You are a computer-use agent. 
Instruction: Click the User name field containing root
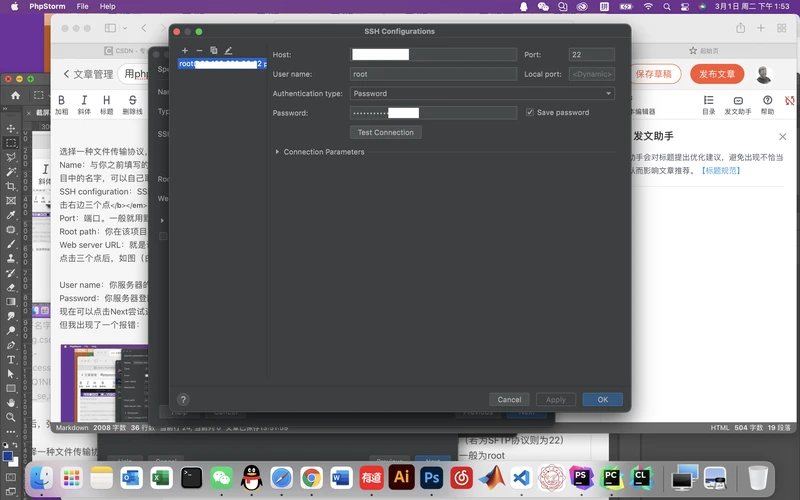click(x=434, y=74)
